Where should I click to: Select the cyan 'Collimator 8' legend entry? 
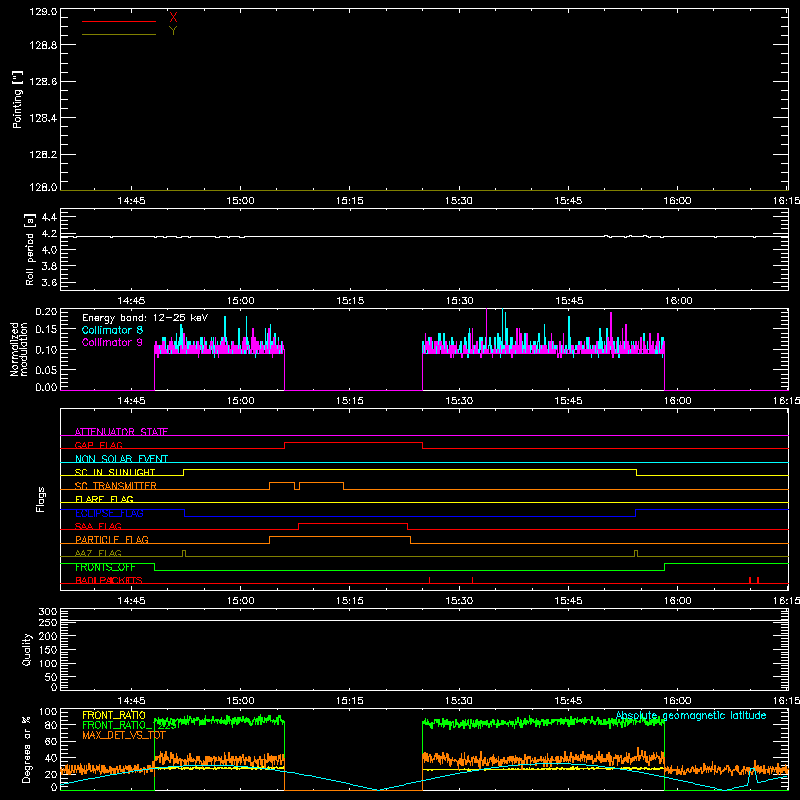click(x=112, y=330)
